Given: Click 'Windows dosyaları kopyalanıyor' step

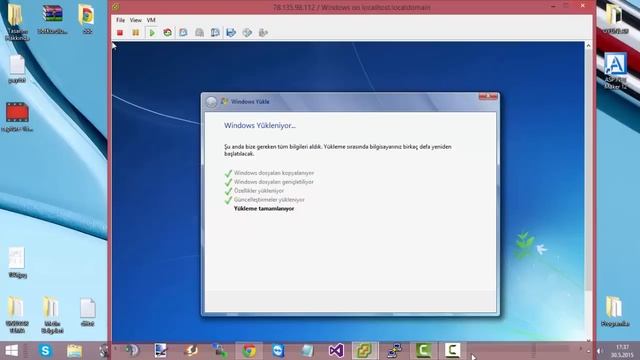Looking at the screenshot, I should (274, 173).
